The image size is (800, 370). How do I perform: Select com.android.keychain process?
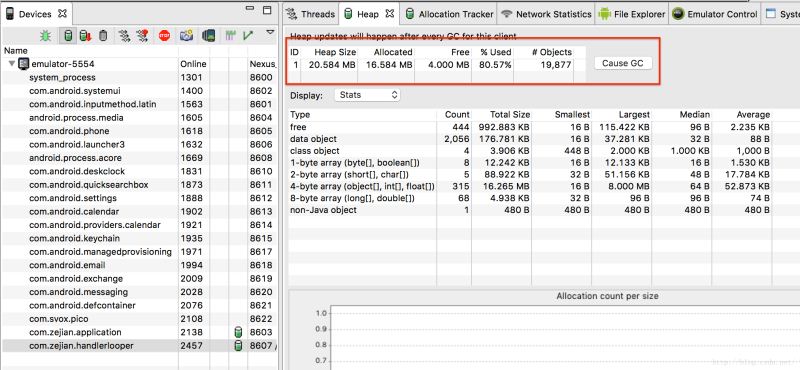coord(139,238)
